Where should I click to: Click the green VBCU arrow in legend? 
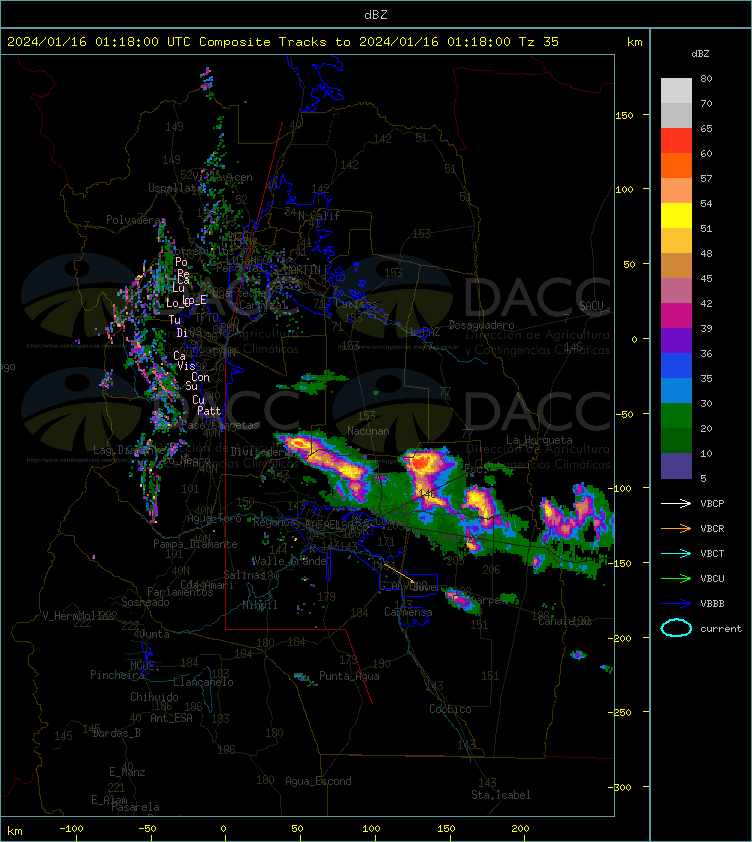[676, 578]
